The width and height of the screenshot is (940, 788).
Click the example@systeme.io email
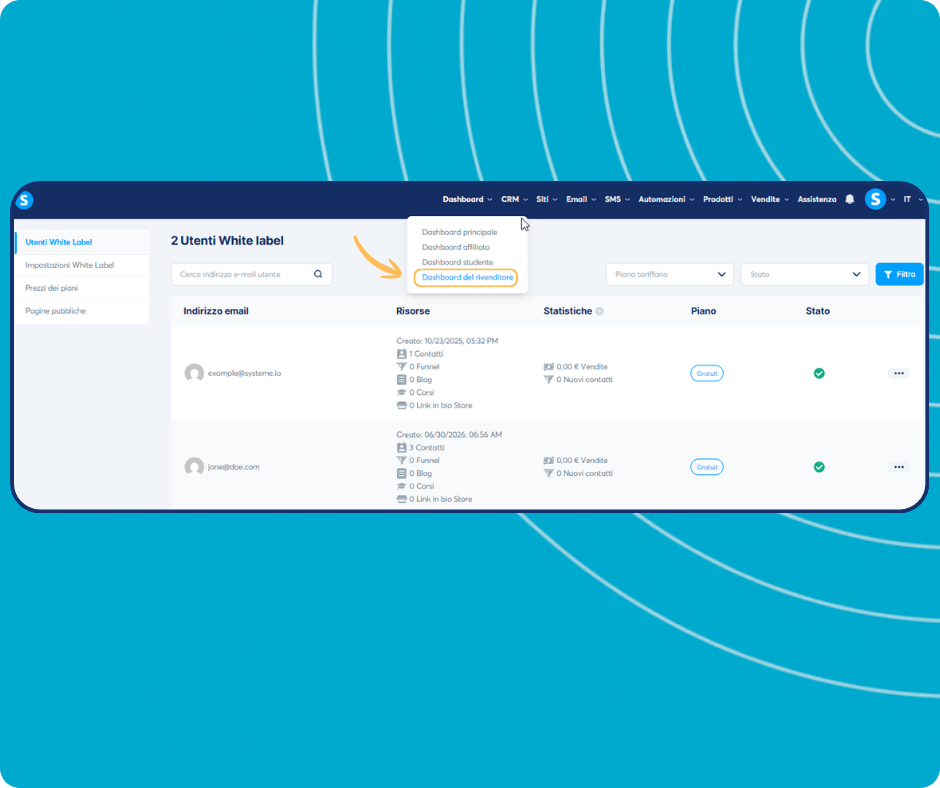244,373
